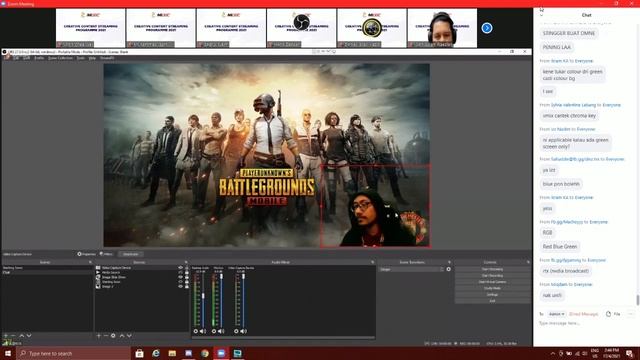Launch Microsoft Store from the taskbar

tap(139, 353)
